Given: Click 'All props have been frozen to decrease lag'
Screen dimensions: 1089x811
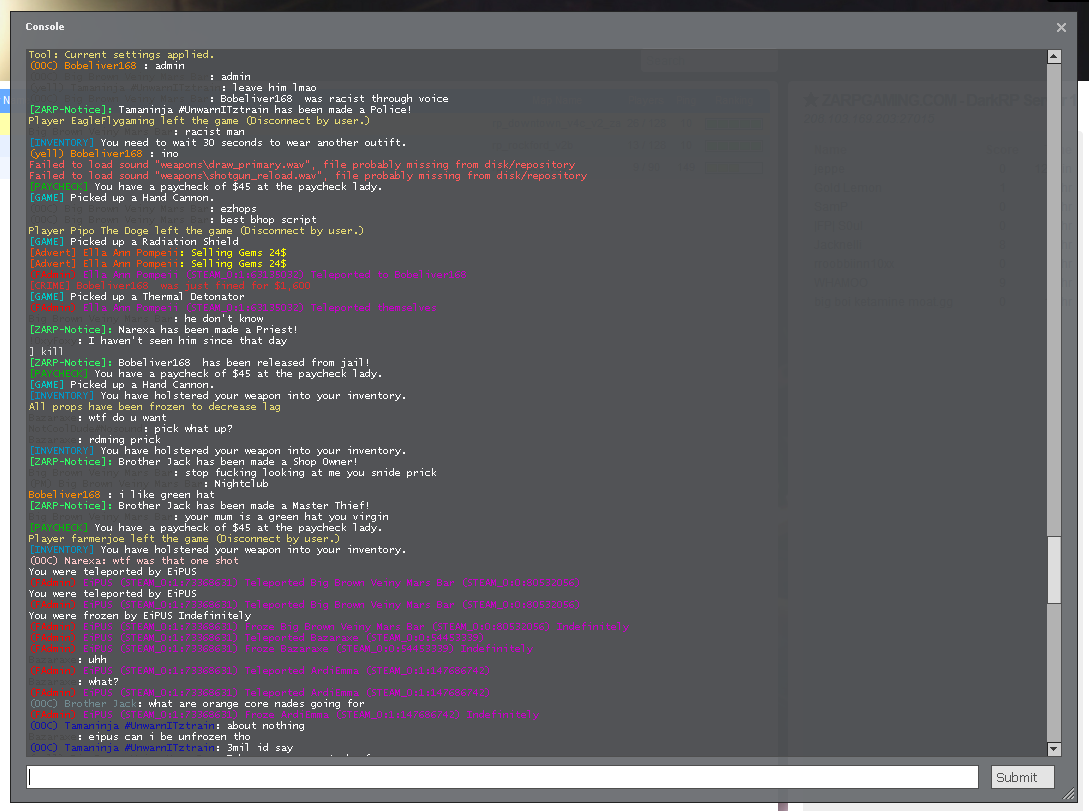Looking at the screenshot, I should point(154,407).
